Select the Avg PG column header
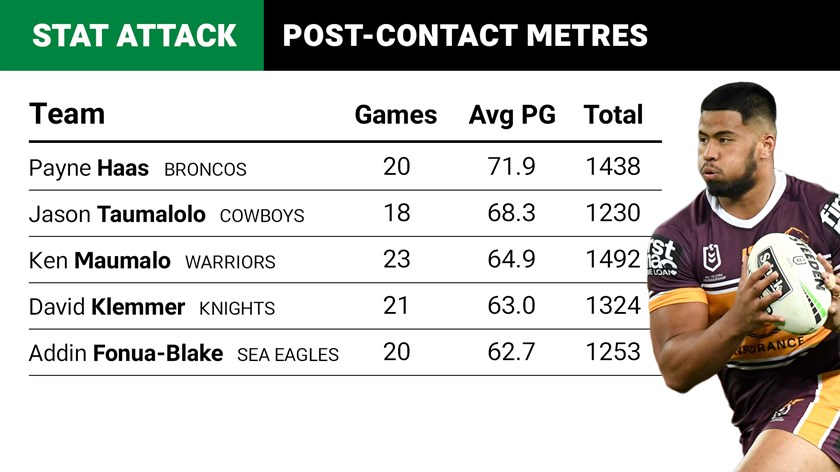 tap(512, 115)
